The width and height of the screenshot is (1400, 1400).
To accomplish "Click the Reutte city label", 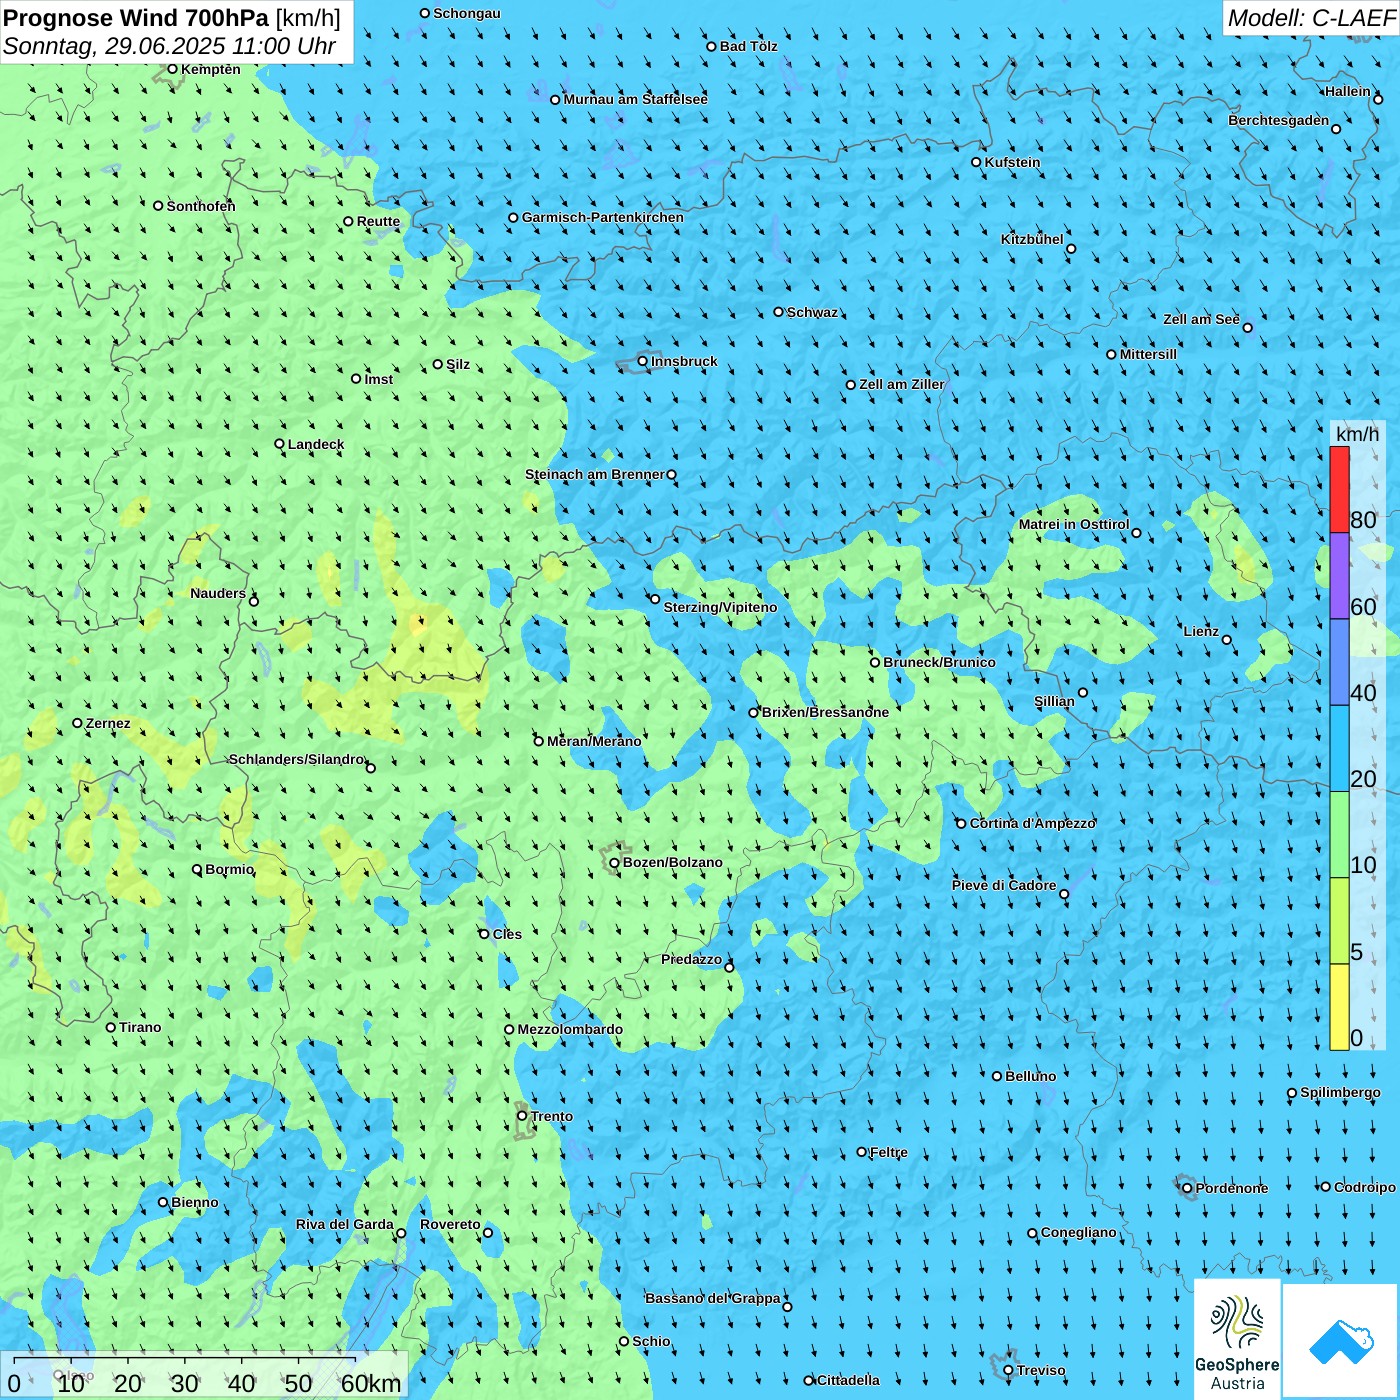I will (x=378, y=221).
